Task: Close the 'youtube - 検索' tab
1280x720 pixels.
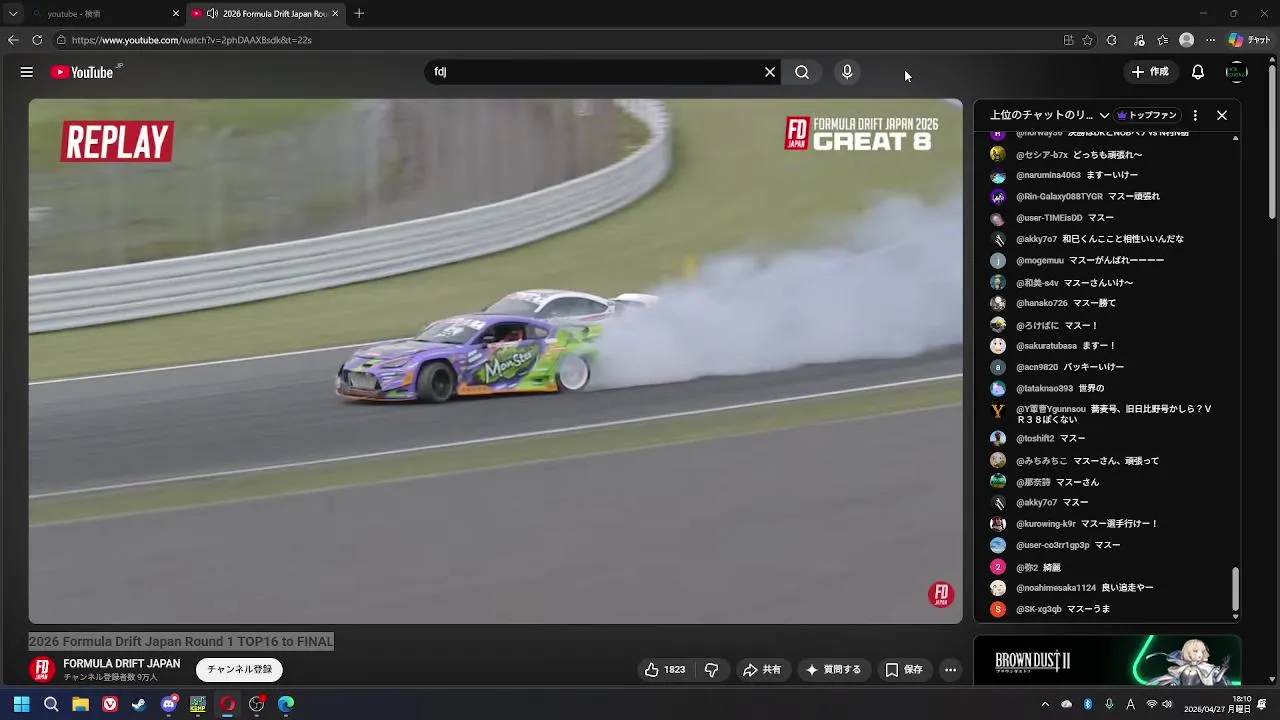Action: pos(176,14)
